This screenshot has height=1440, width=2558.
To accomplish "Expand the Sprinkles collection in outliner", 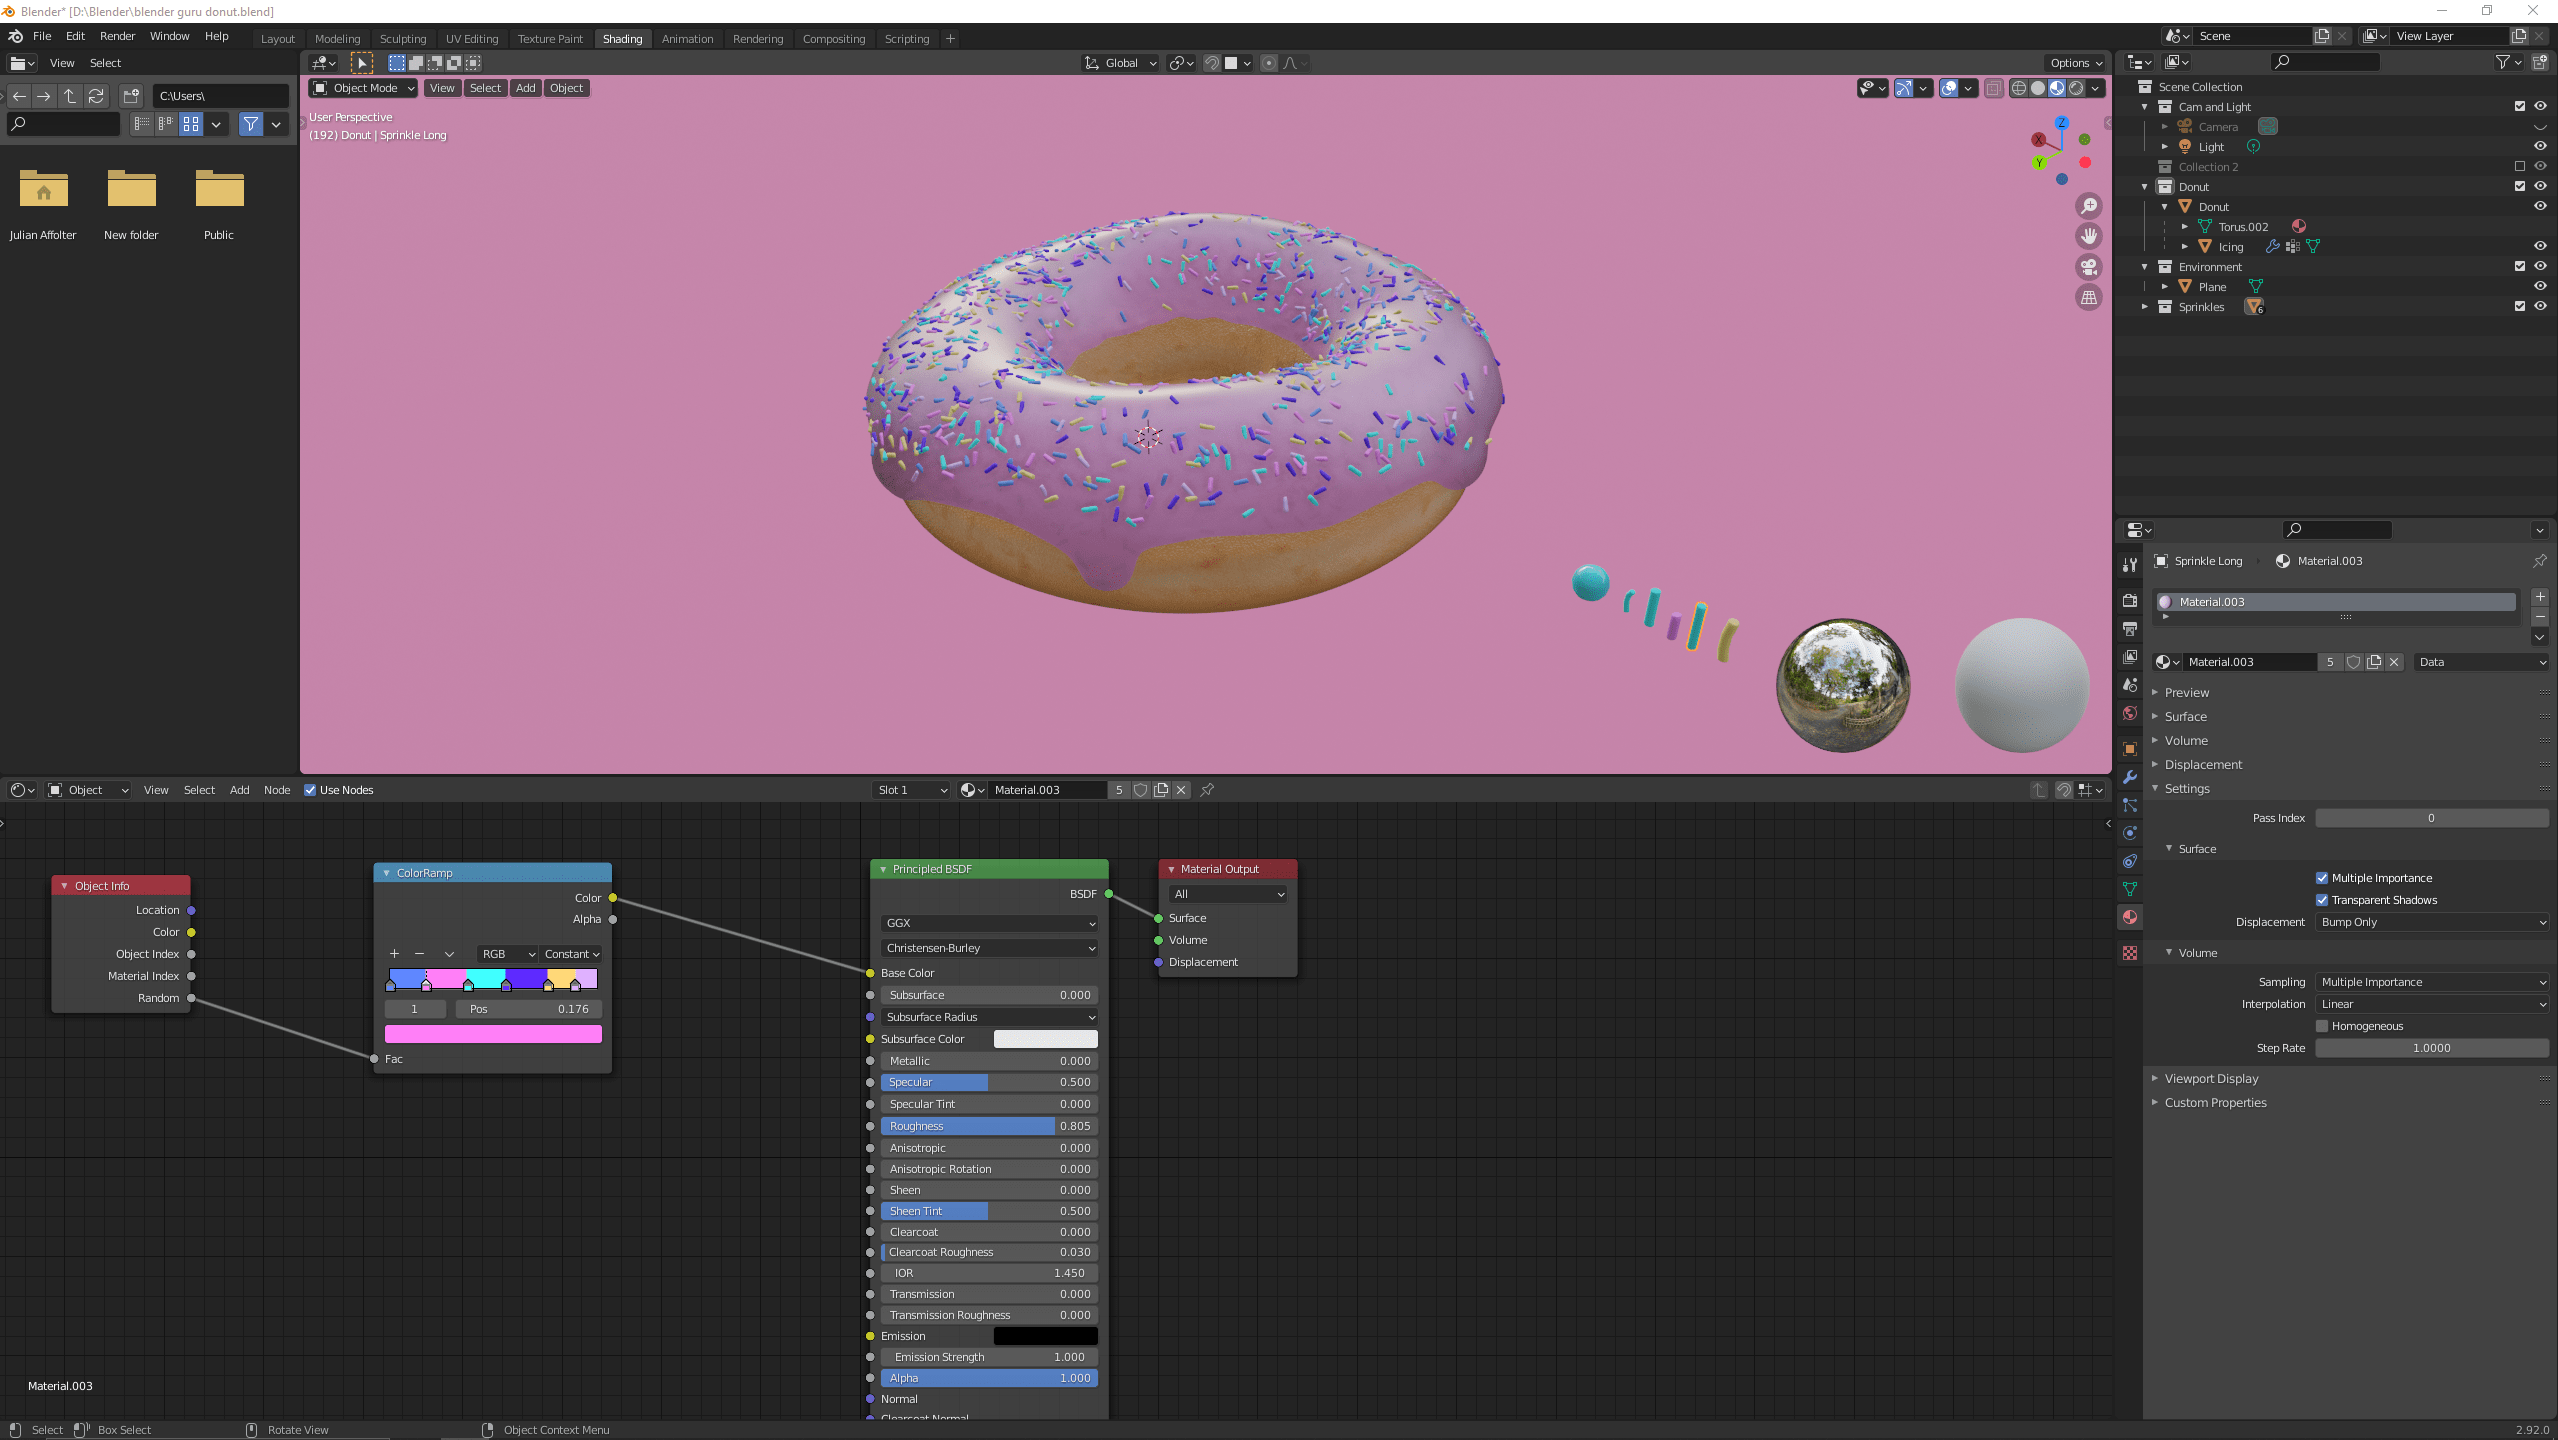I will coord(2144,307).
